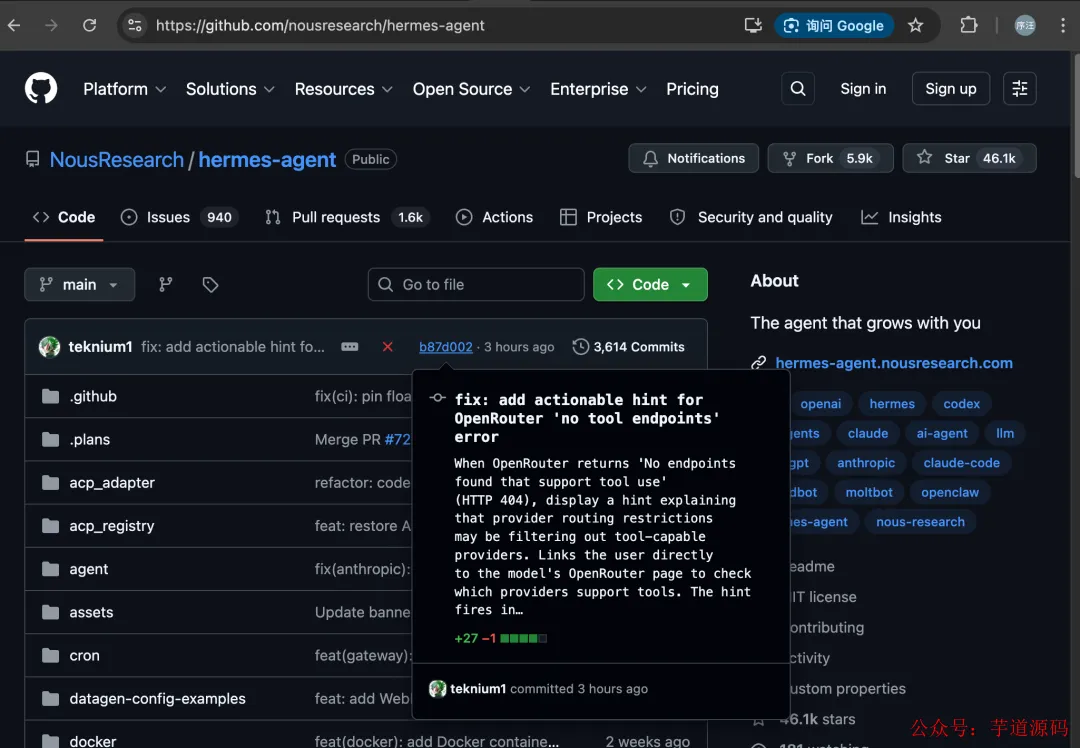1080x748 pixels.
Task: View tags via the tag icon
Action: pos(210,284)
